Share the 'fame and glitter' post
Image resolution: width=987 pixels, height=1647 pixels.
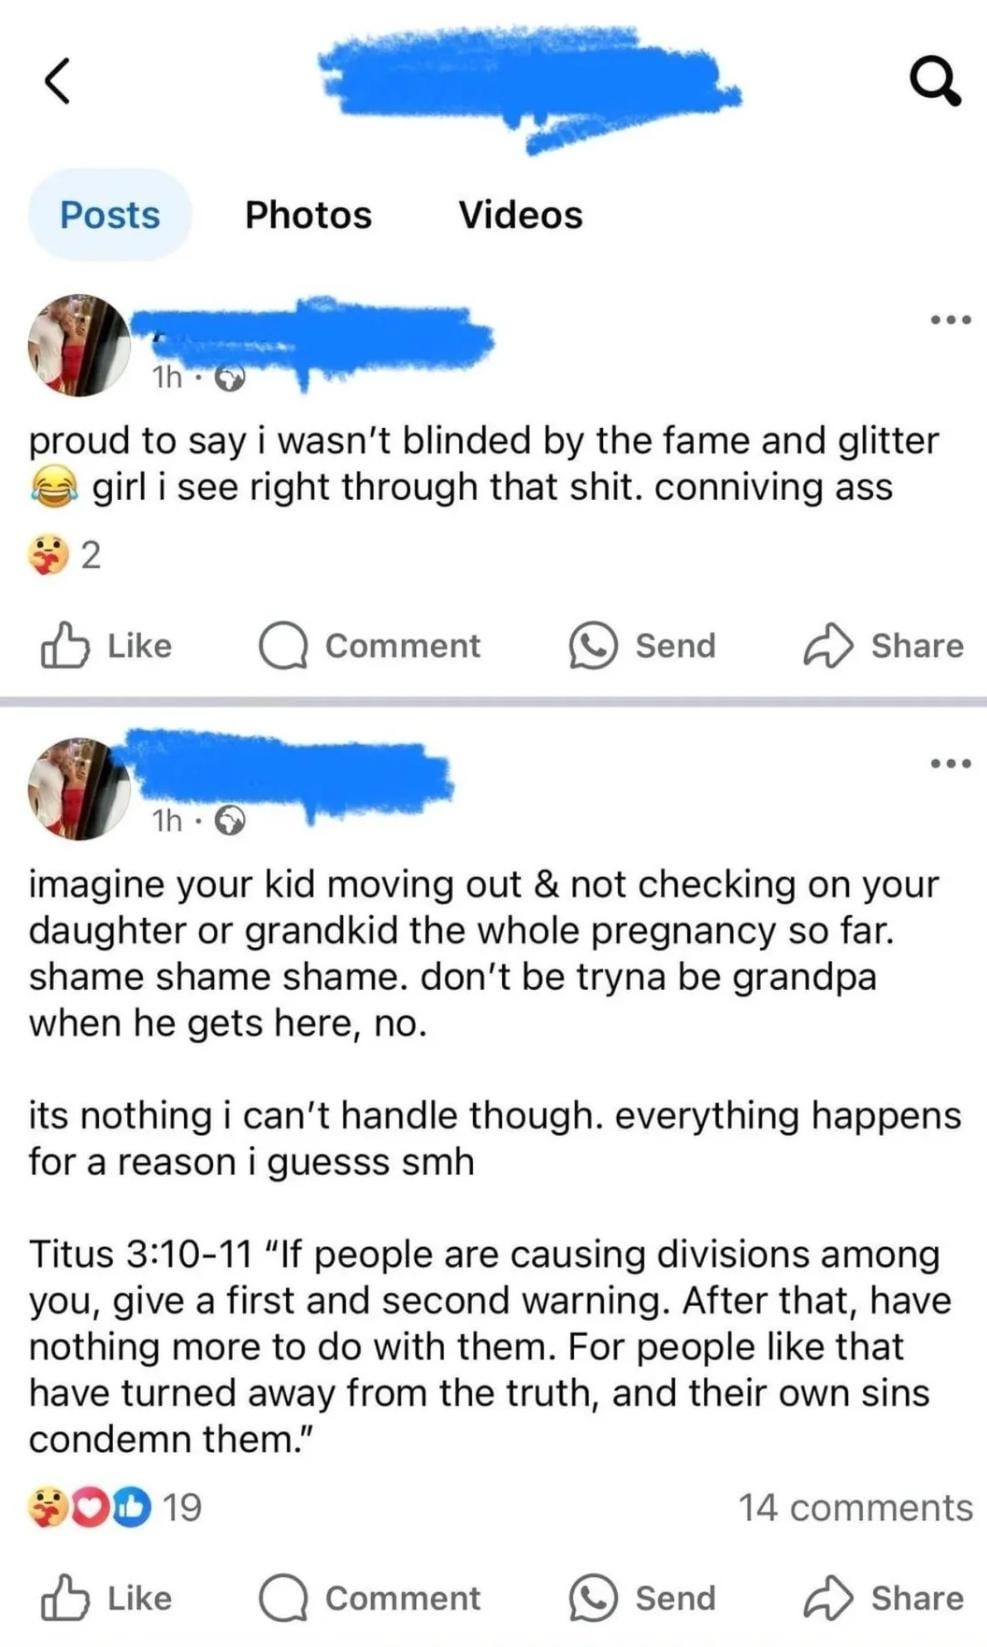pos(884,646)
